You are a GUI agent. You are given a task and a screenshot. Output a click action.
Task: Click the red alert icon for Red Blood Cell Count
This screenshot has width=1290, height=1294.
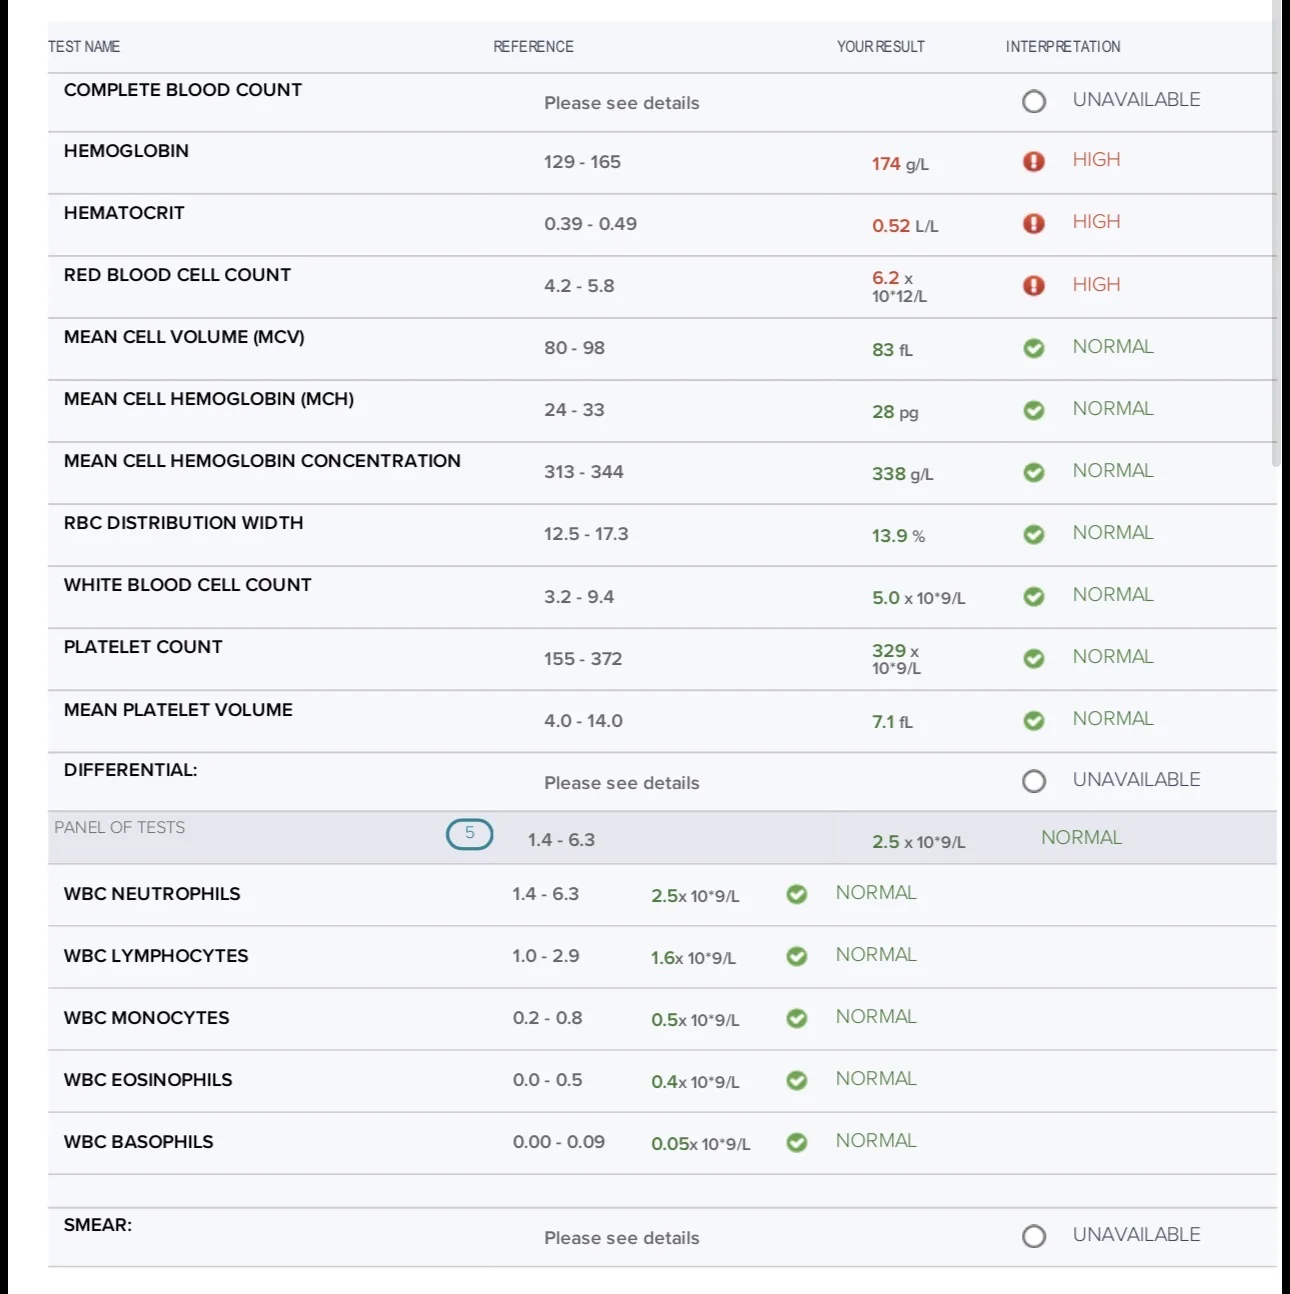pyautogui.click(x=1034, y=285)
